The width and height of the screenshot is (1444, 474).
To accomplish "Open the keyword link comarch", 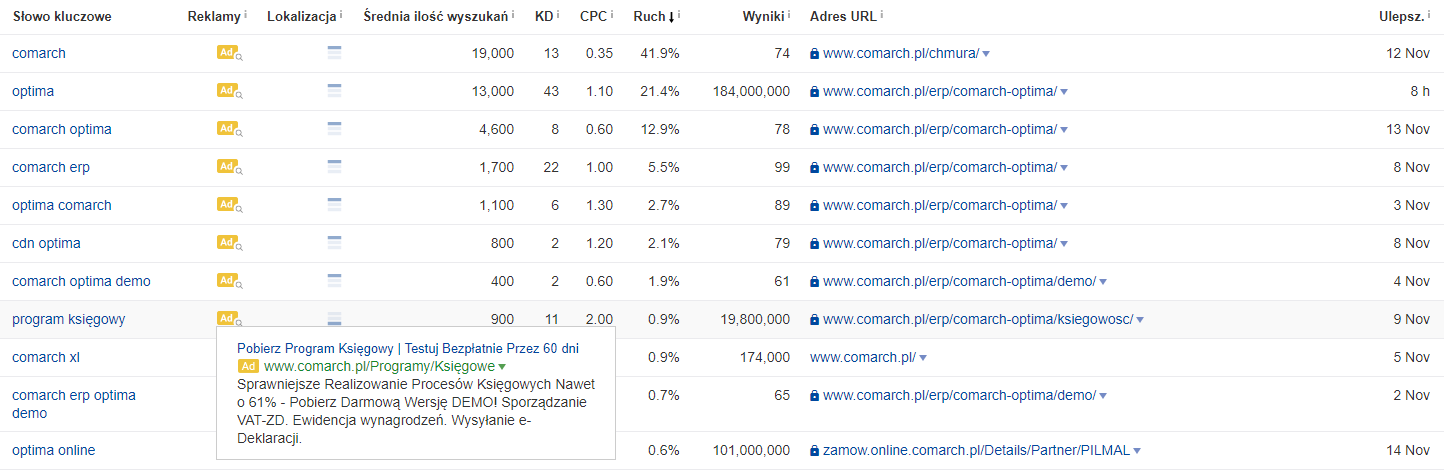I will tap(39, 53).
